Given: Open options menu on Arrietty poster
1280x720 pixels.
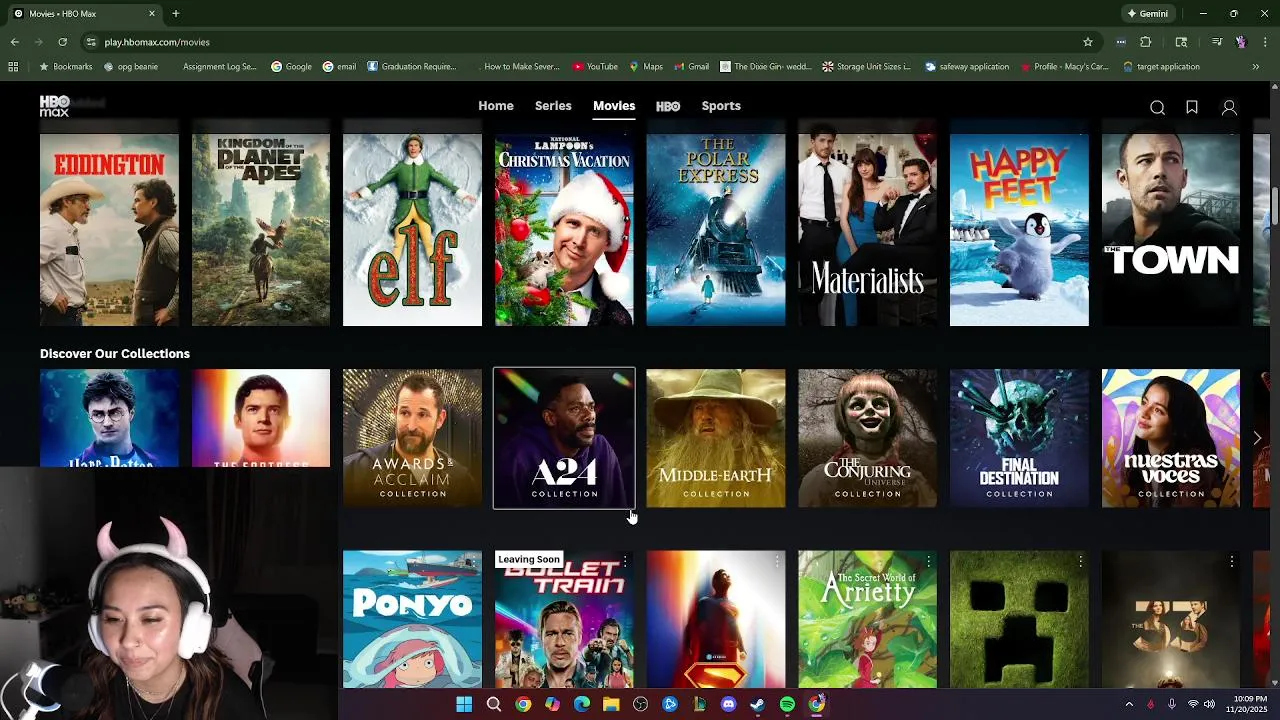Looking at the screenshot, I should (928, 562).
